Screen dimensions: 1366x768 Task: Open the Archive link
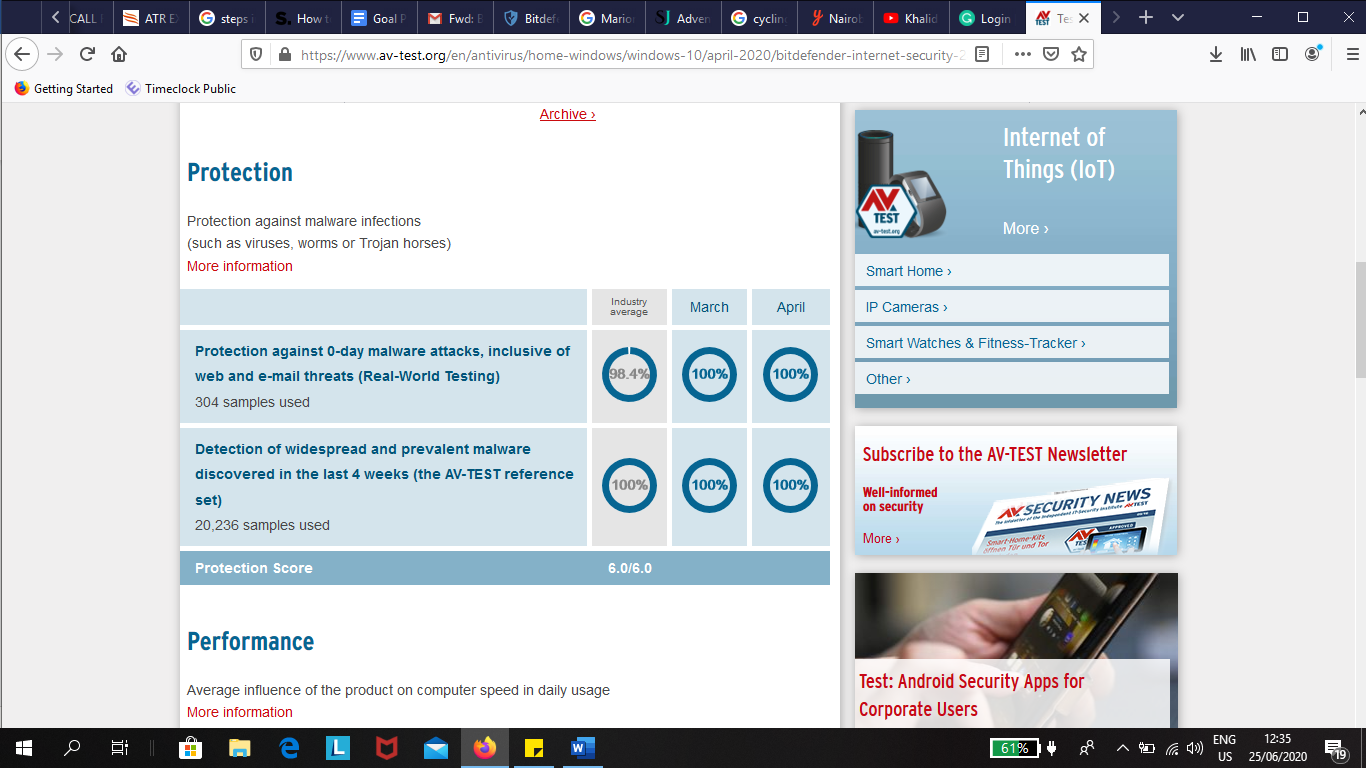coord(567,114)
